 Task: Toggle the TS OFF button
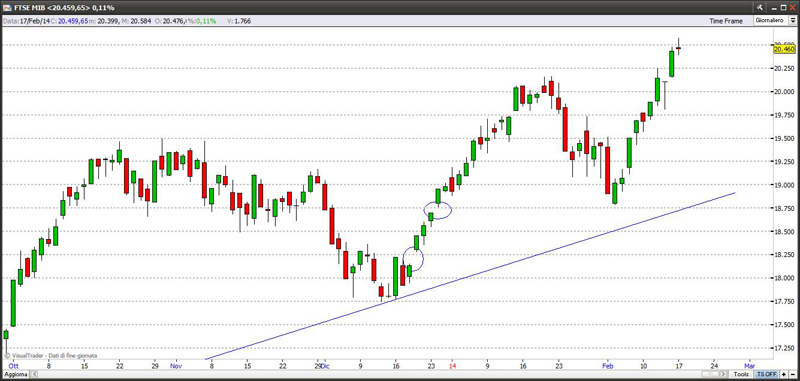[x=766, y=374]
